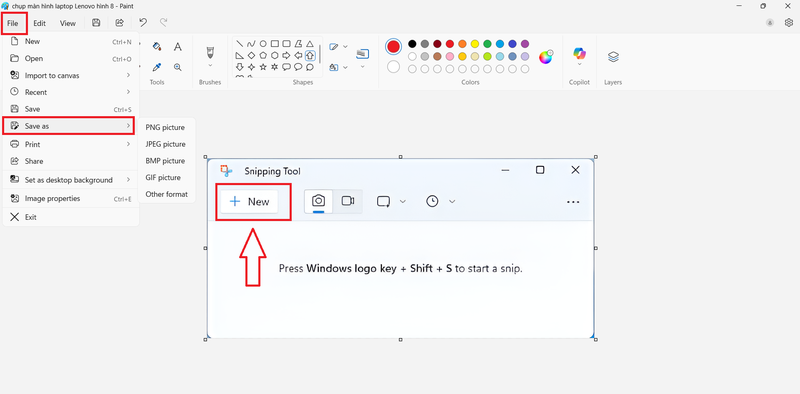The image size is (800, 394).
Task: Pick the Six-point star shape
Action: pos(275,67)
